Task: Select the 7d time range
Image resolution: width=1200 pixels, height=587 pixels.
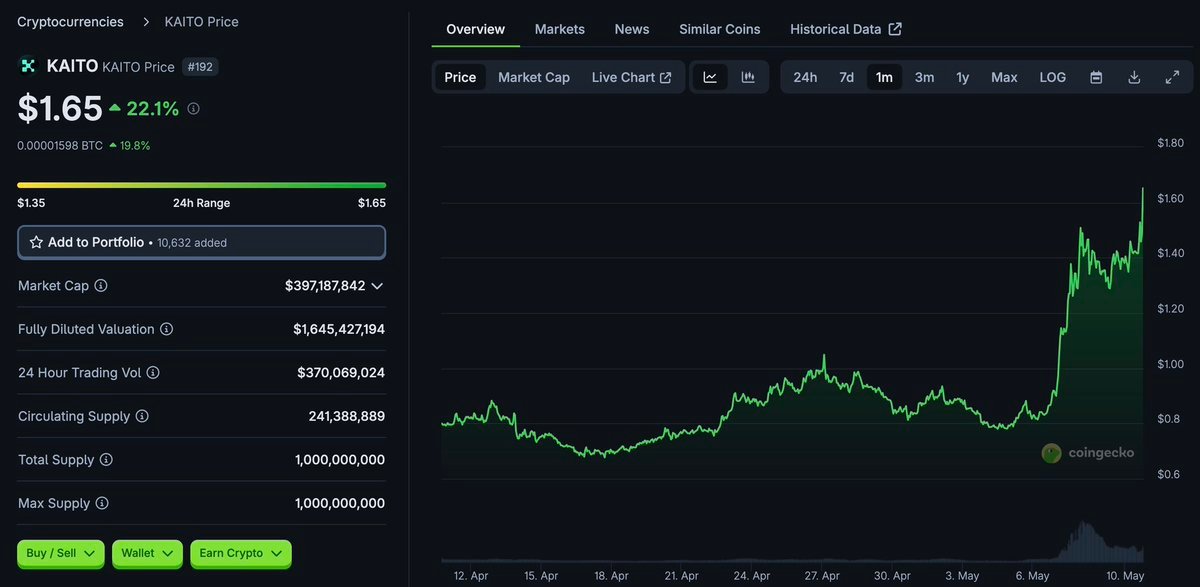Action: 846,77
